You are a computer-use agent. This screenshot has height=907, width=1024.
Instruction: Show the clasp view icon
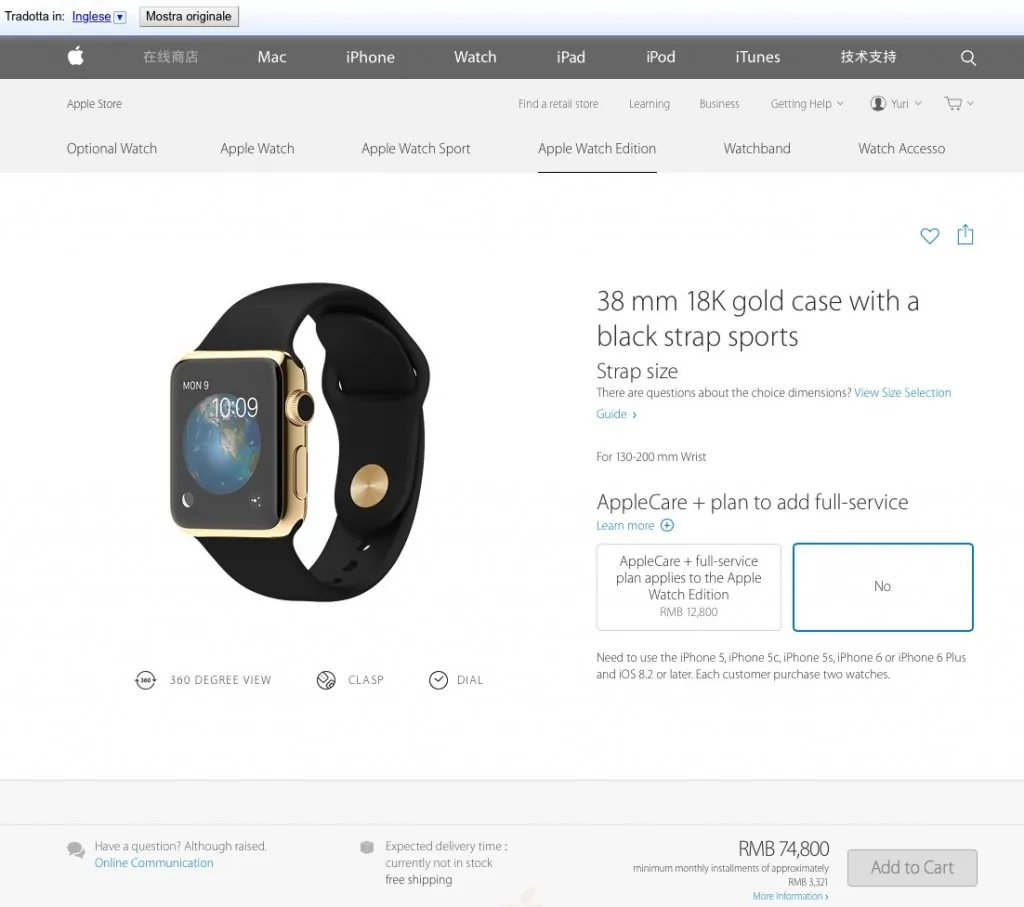[326, 680]
